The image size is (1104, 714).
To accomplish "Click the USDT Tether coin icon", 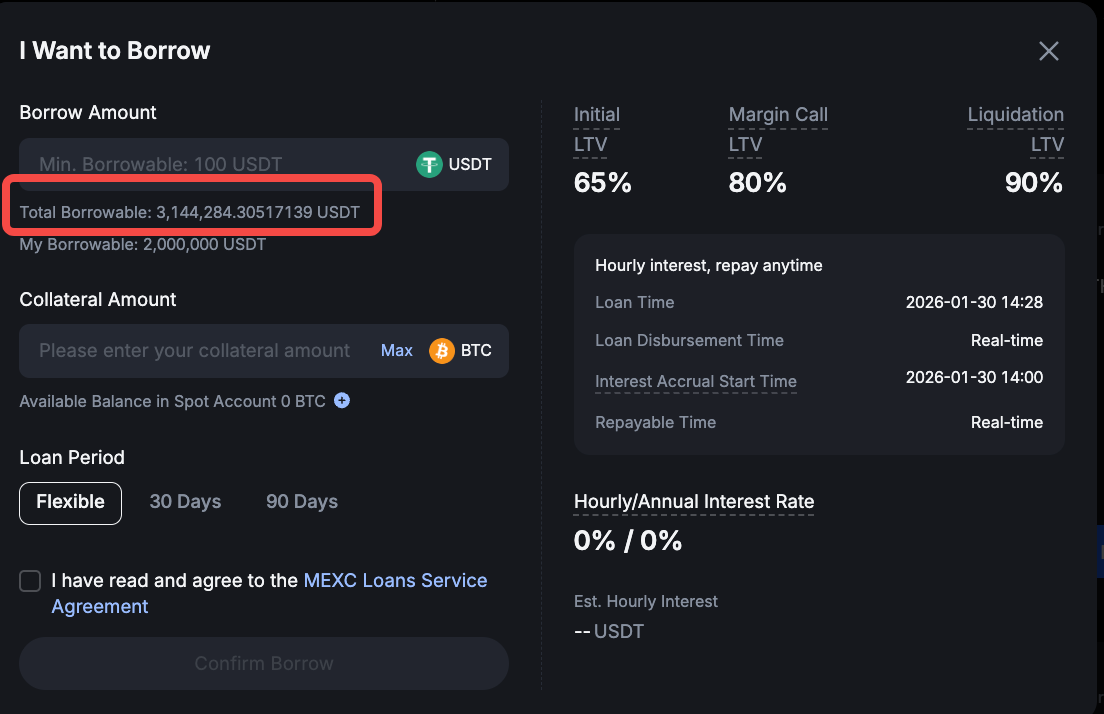I will pos(429,164).
